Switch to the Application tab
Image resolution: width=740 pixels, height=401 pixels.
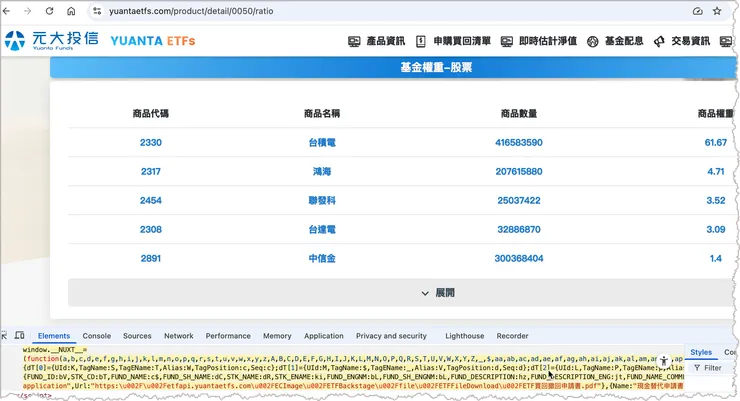tap(324, 336)
